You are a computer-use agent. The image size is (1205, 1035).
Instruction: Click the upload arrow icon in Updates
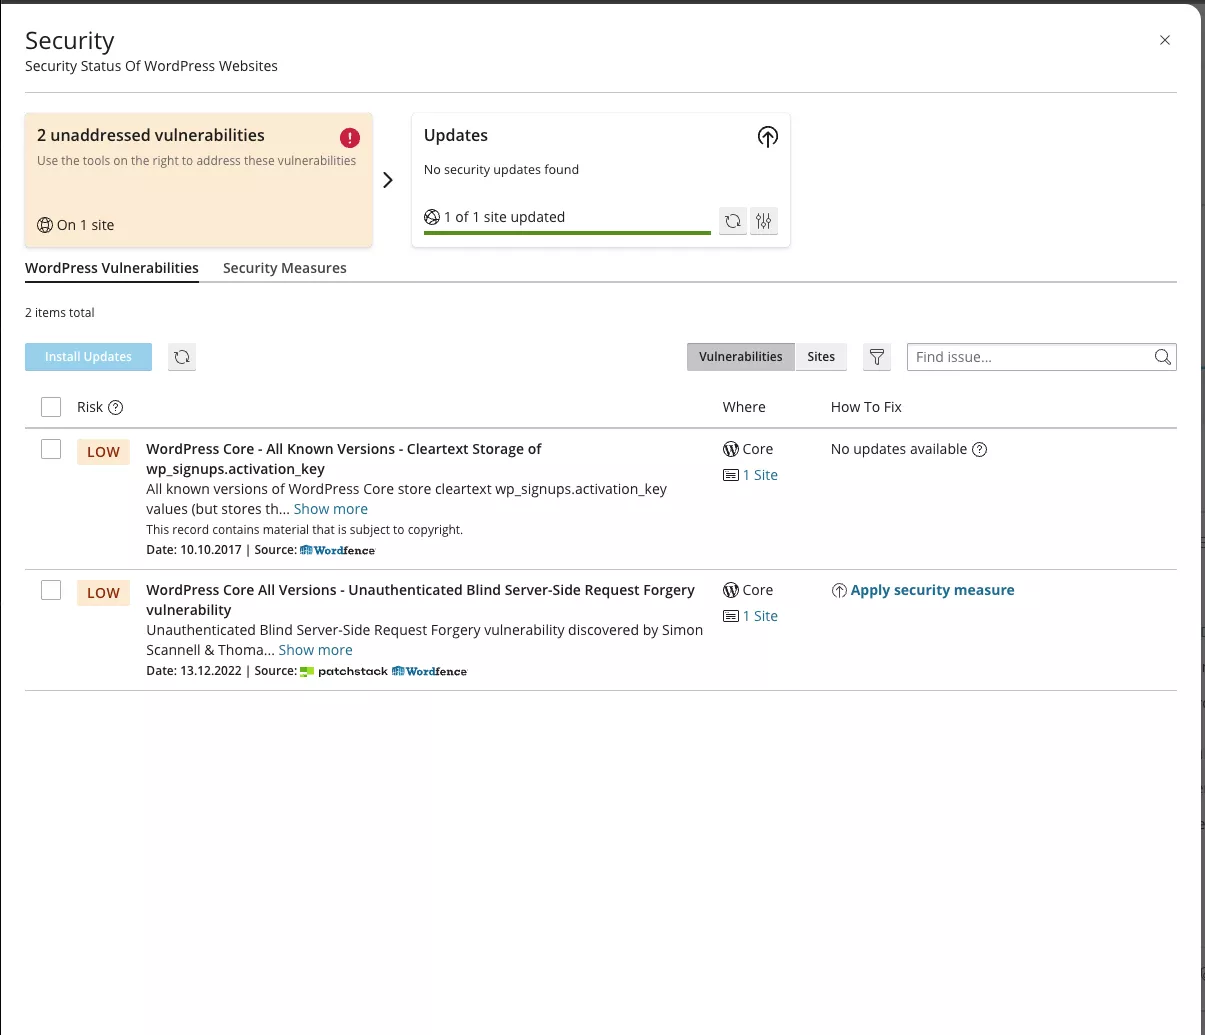tap(767, 137)
